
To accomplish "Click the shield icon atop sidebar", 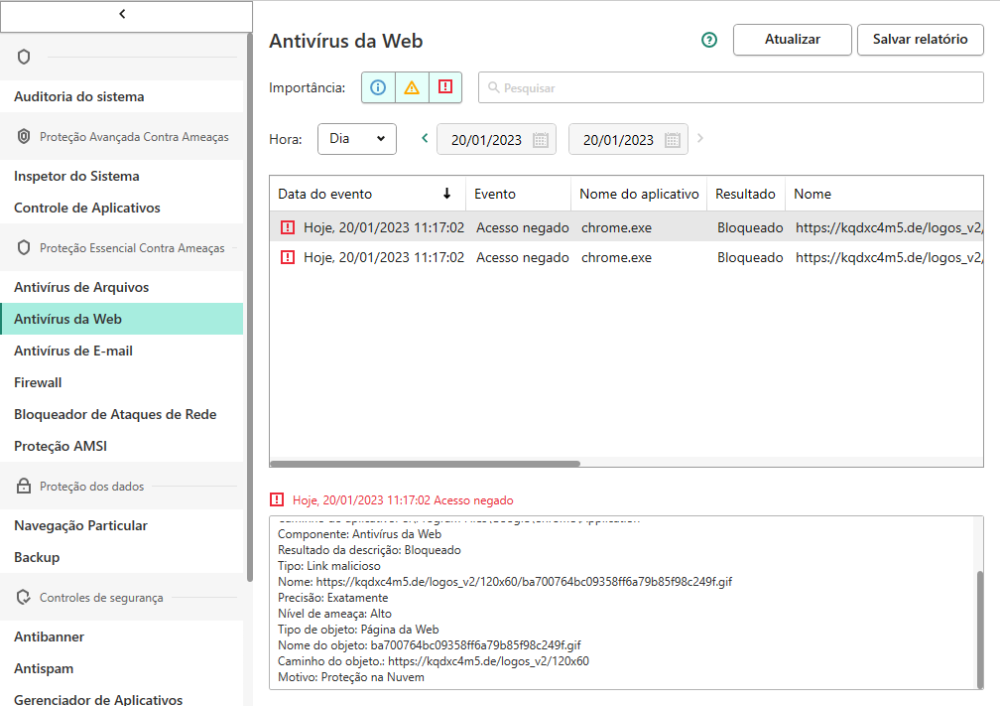I will click(x=24, y=57).
